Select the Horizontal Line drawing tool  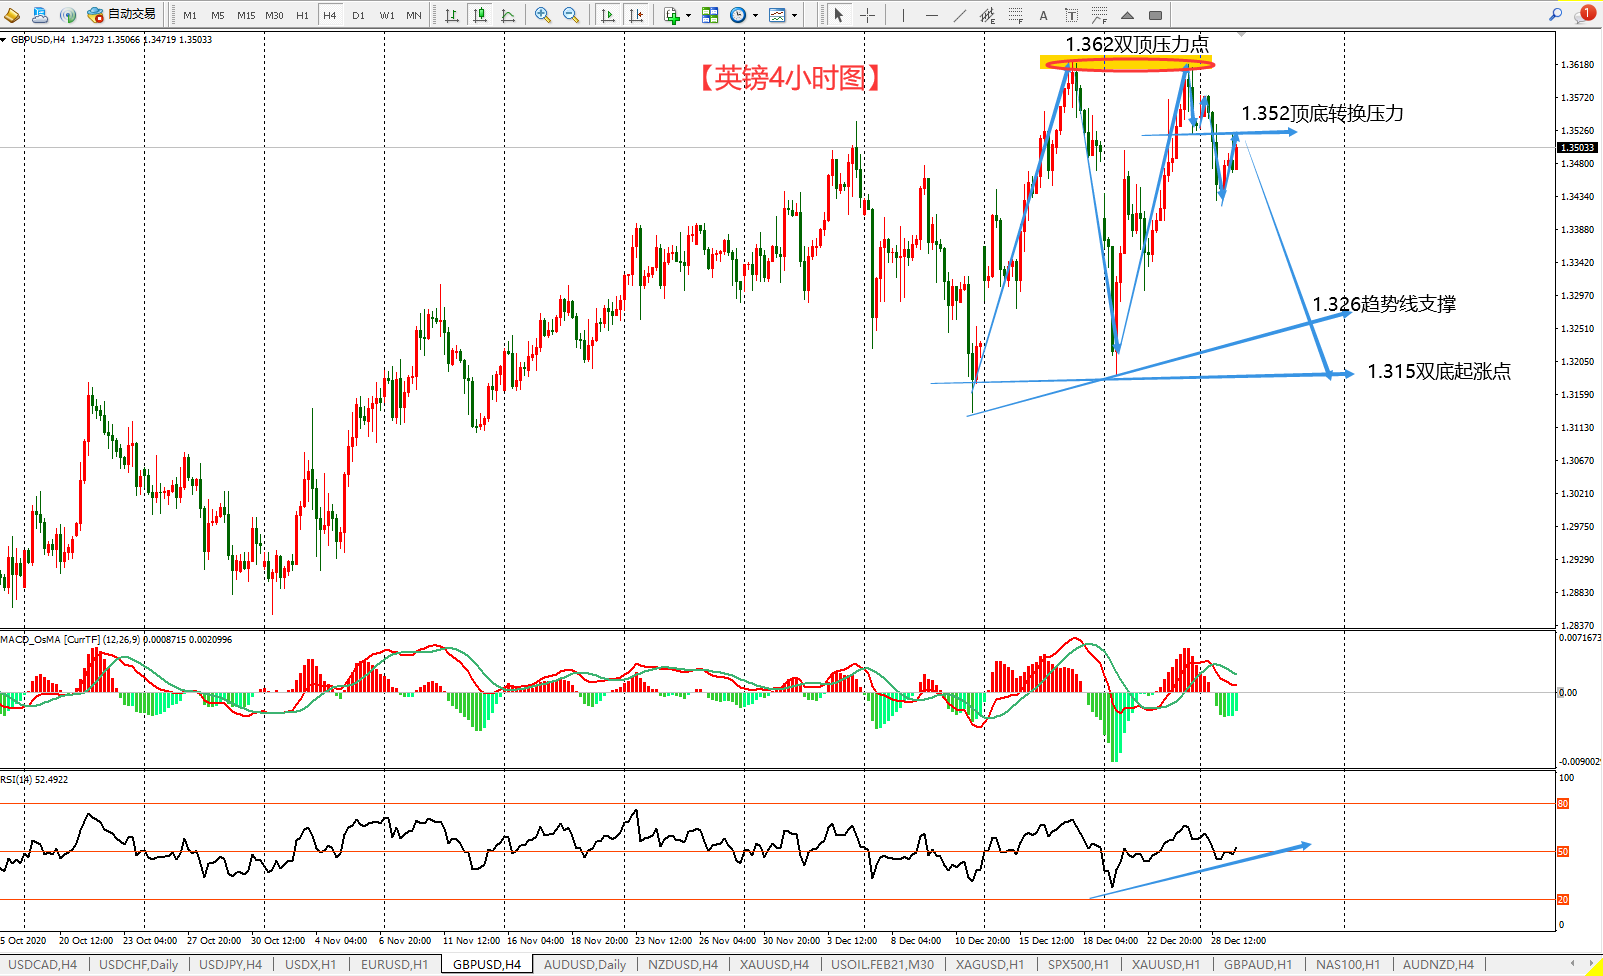931,15
